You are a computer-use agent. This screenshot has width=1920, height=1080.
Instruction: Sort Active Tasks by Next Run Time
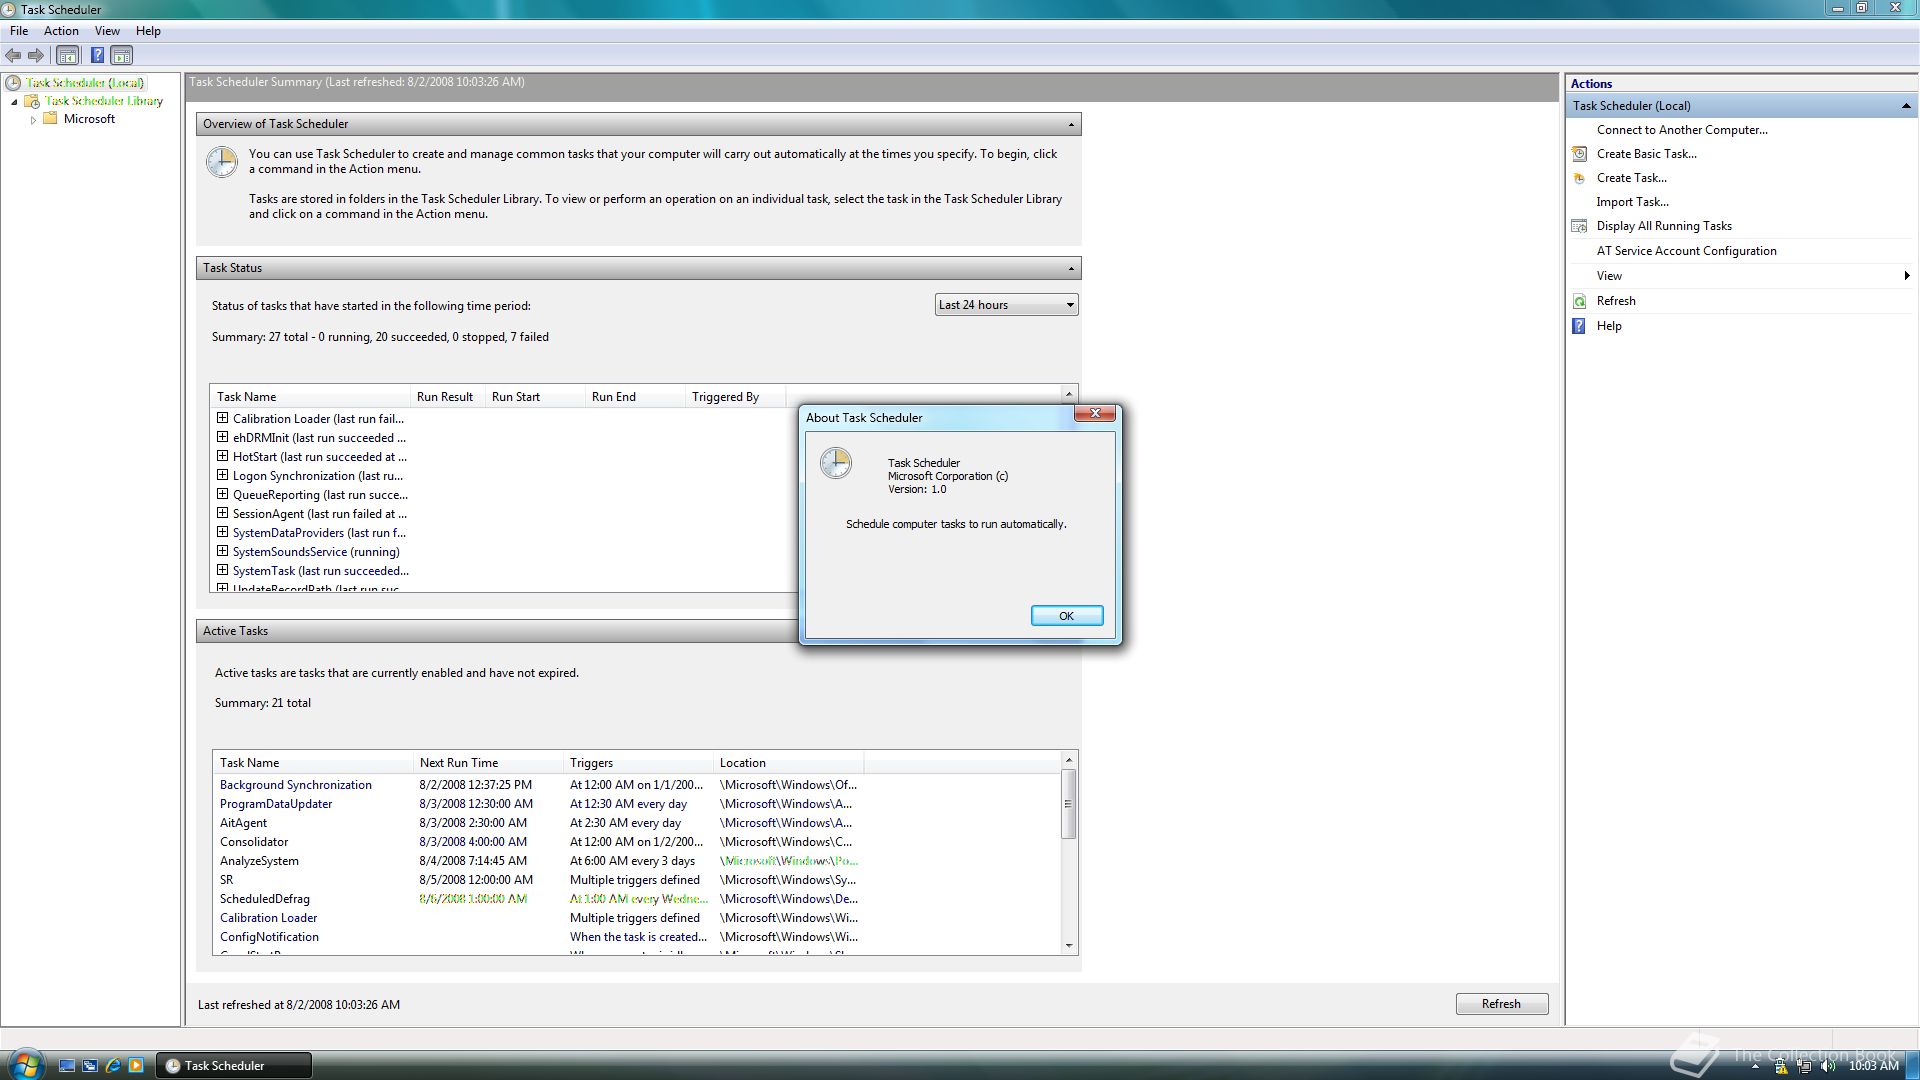tap(488, 763)
